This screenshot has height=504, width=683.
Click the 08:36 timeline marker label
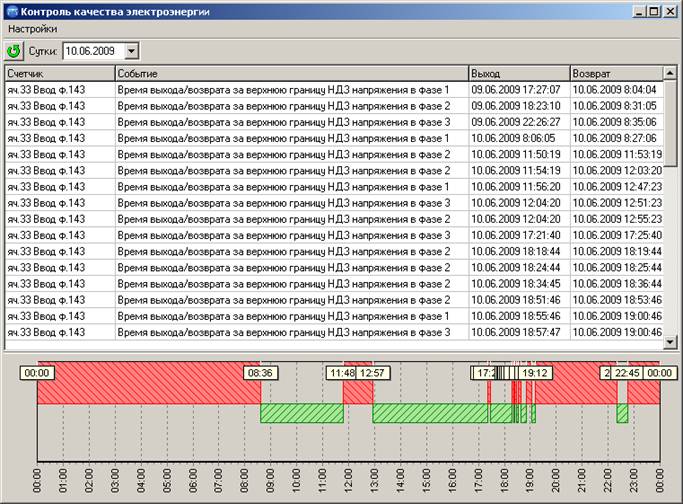click(260, 373)
